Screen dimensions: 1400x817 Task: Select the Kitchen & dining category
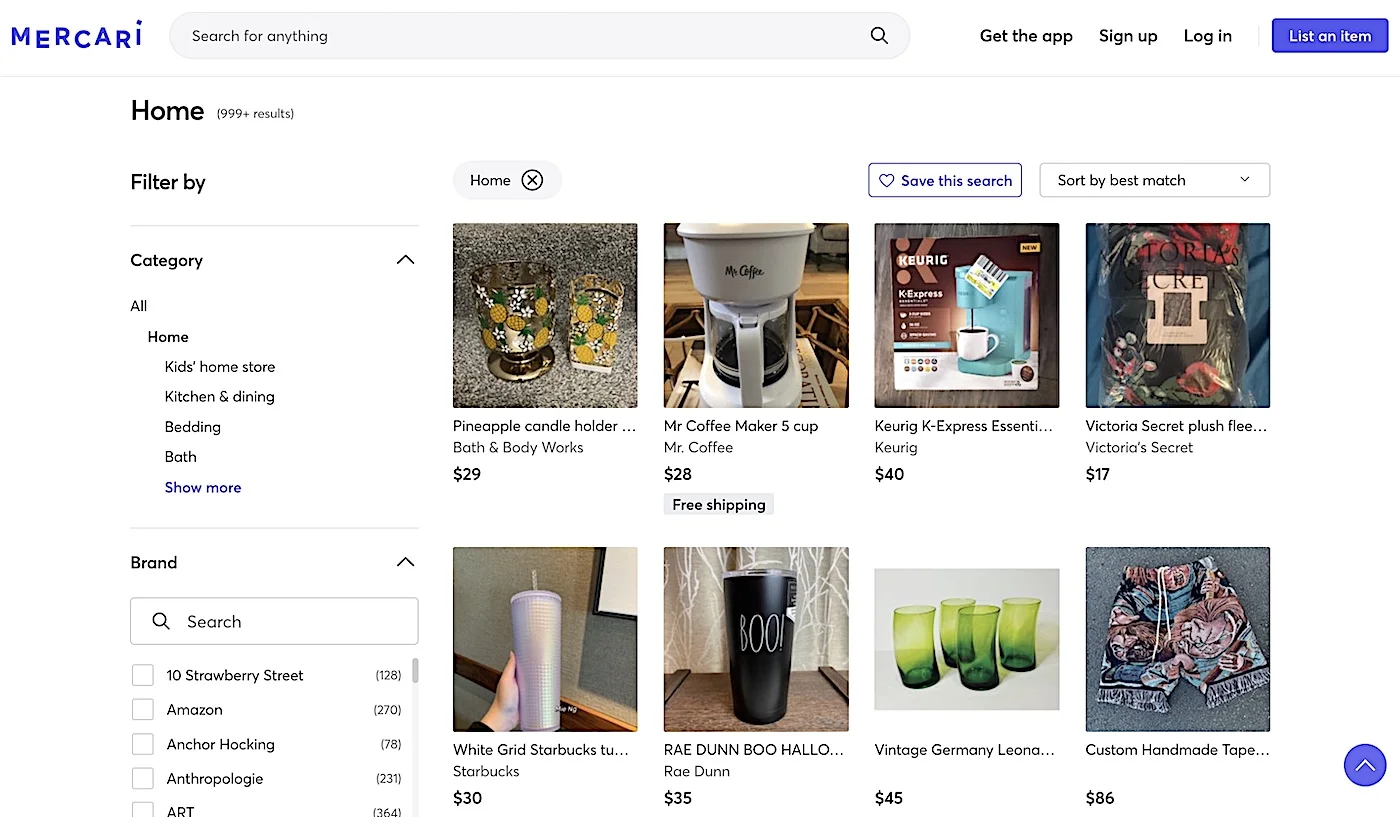(220, 397)
